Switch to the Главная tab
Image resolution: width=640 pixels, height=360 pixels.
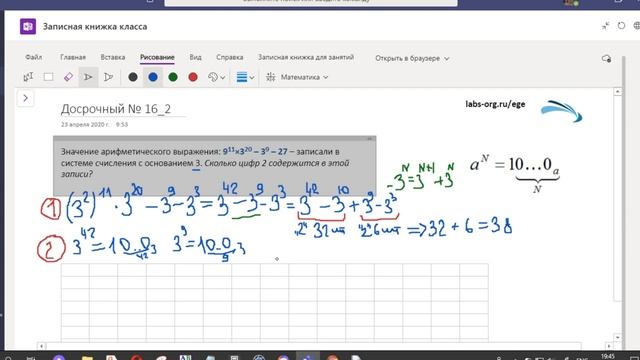[73, 57]
